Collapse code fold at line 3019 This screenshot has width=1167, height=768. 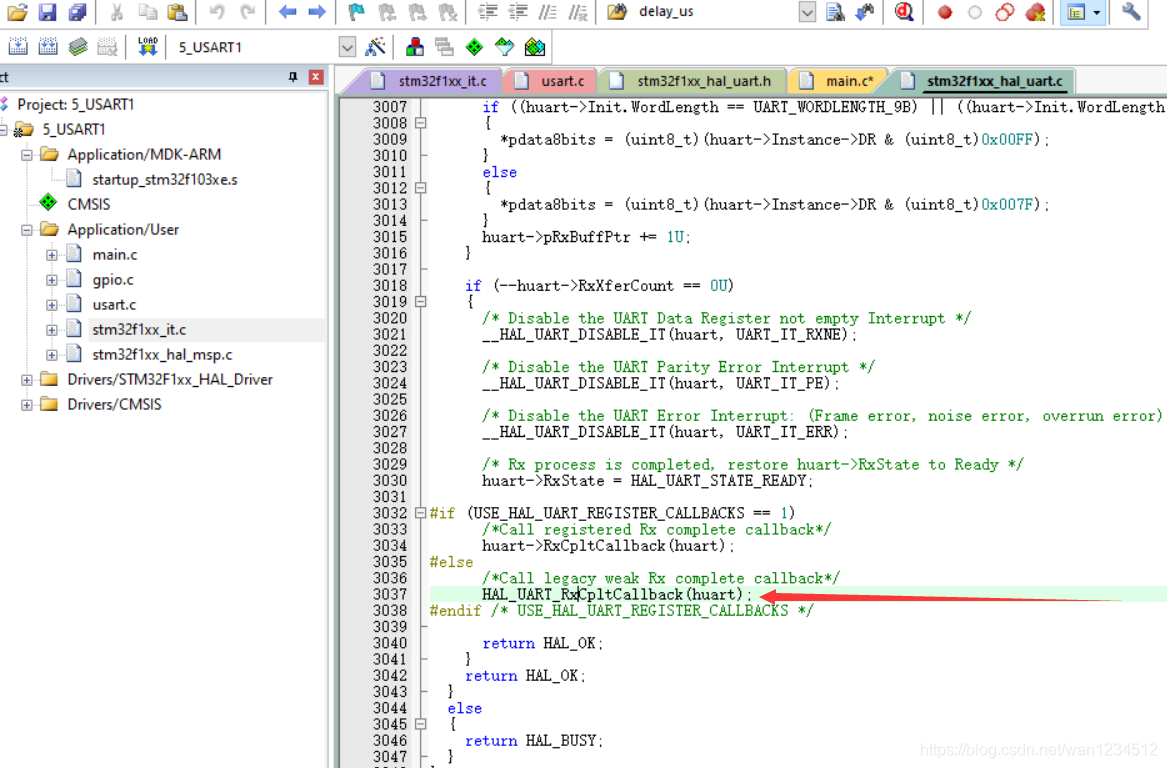(421, 302)
